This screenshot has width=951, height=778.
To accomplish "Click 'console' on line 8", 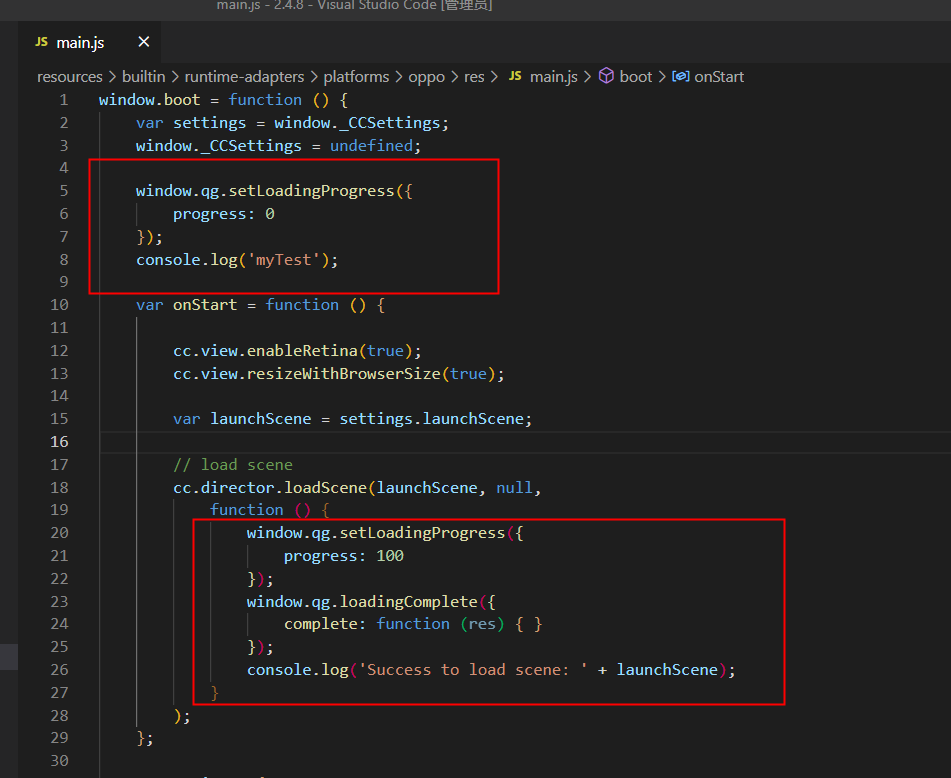I will (x=168, y=260).
